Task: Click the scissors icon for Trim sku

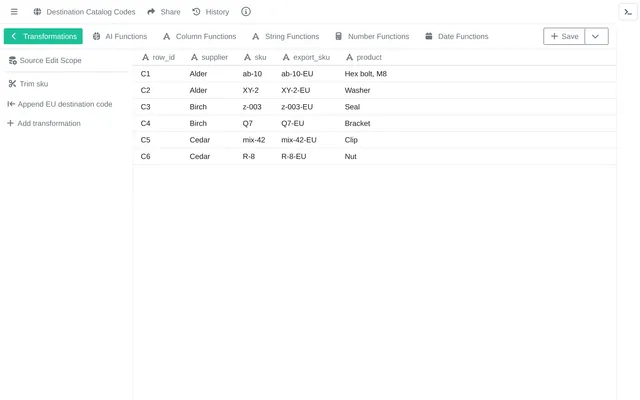Action: (x=12, y=84)
